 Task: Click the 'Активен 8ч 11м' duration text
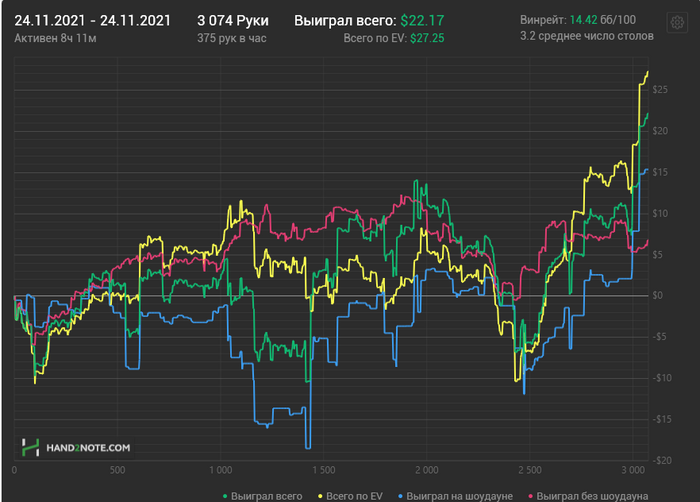[55, 38]
